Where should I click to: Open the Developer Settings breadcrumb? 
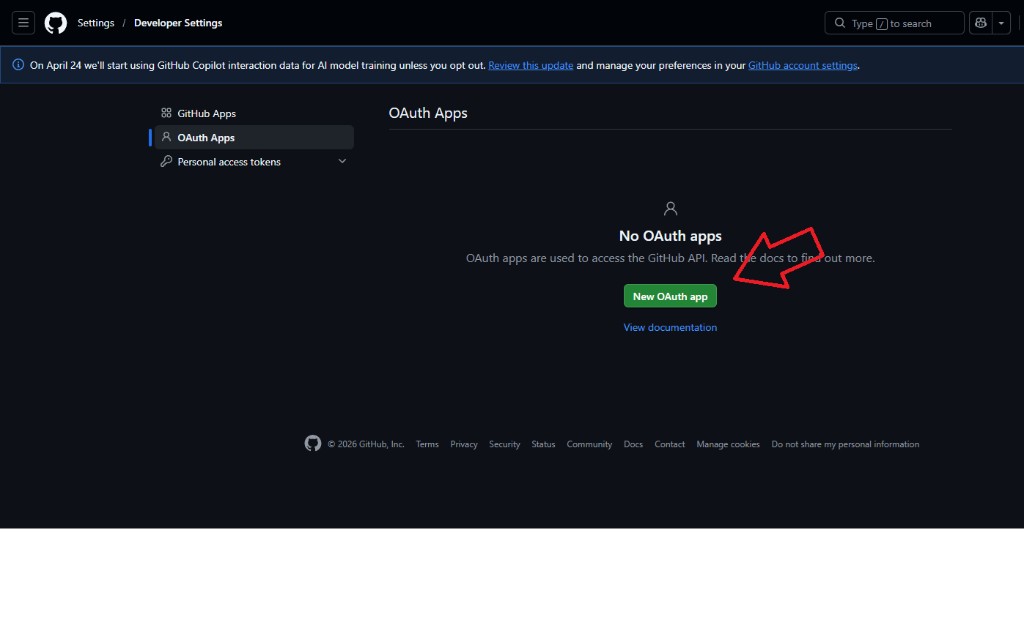click(x=178, y=23)
